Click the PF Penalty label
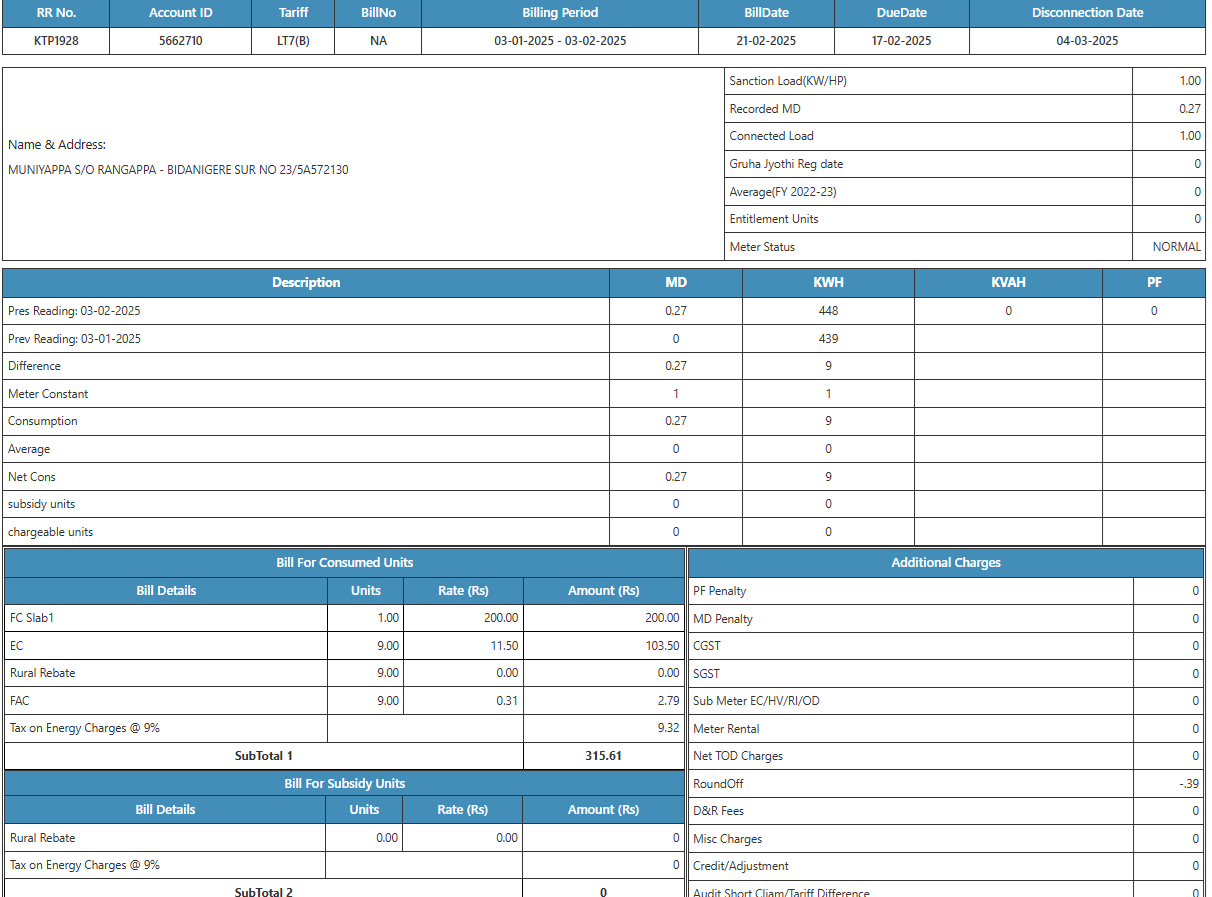The height and width of the screenshot is (897, 1212). point(720,591)
